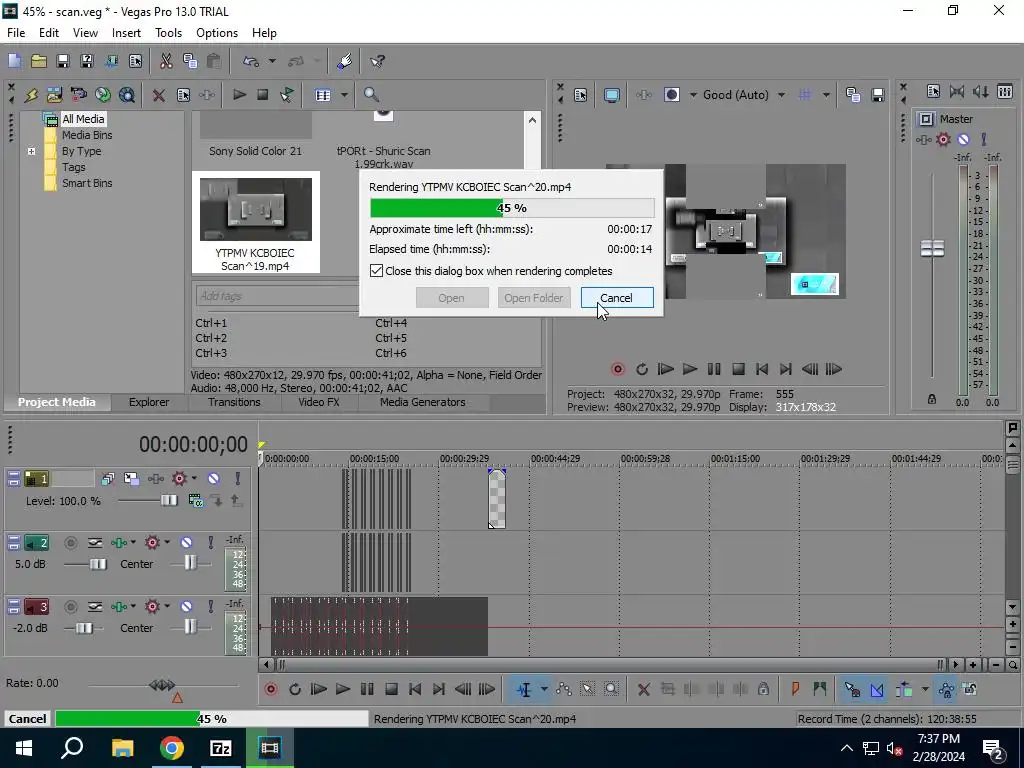Click the Save project disk icon

tap(63, 61)
